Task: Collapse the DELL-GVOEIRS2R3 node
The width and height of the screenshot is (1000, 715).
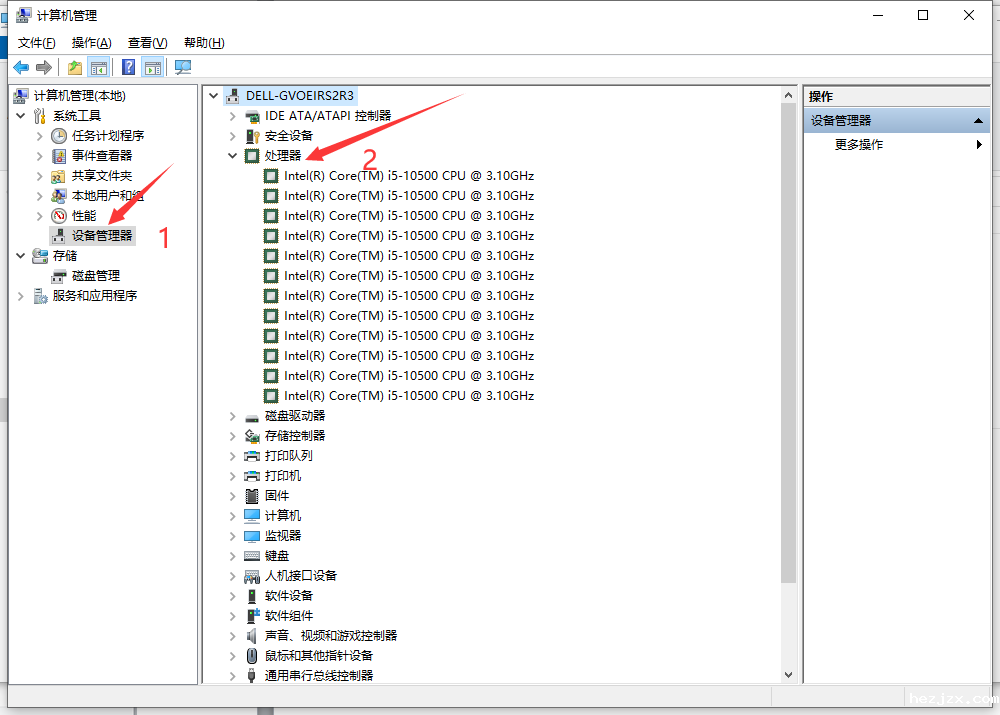Action: (x=214, y=96)
